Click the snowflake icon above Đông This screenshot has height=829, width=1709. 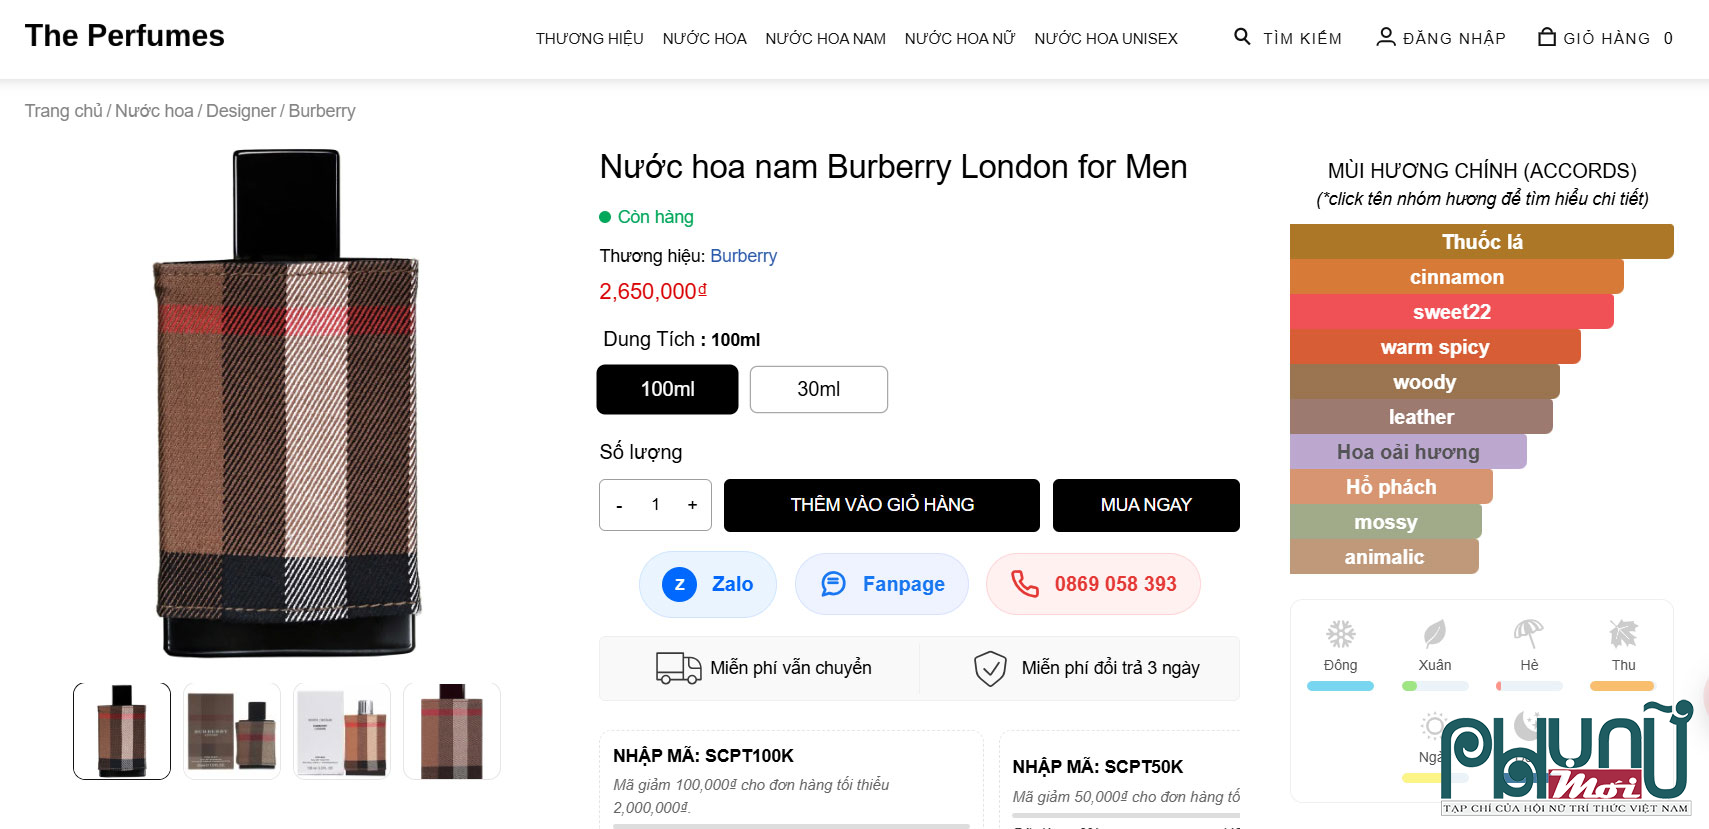[1340, 634]
